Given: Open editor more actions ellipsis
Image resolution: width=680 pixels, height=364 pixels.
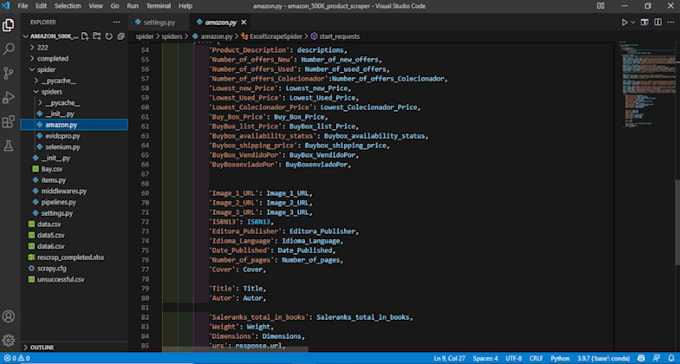Looking at the screenshot, I should pyautogui.click(x=671, y=22).
